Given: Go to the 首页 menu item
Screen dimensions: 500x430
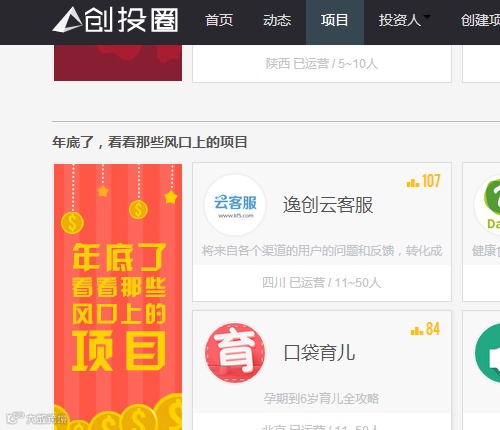Looking at the screenshot, I should point(219,20).
